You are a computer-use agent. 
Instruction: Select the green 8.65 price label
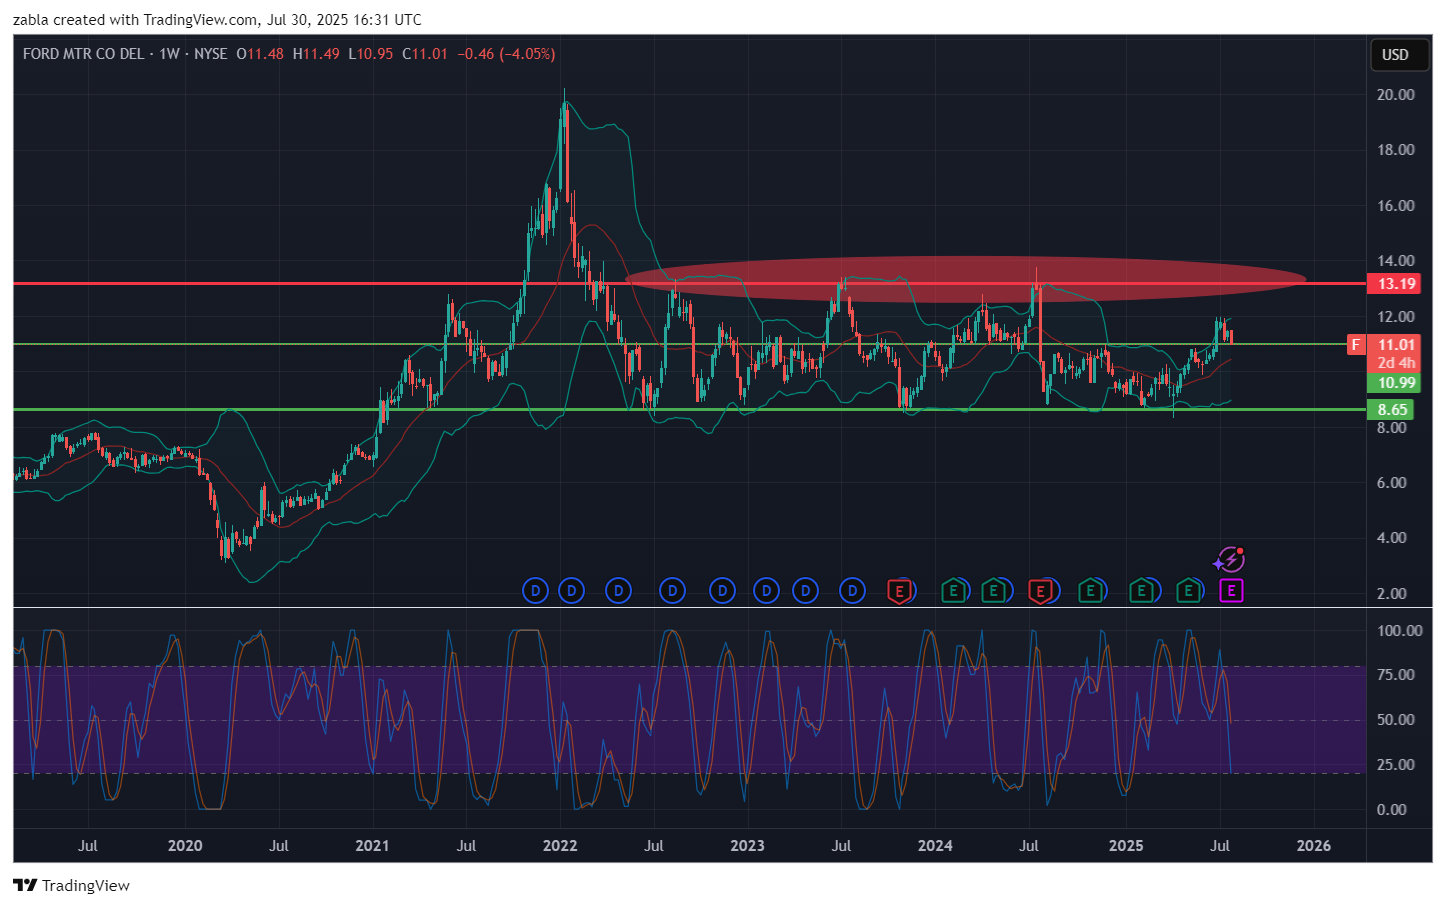tap(1392, 410)
